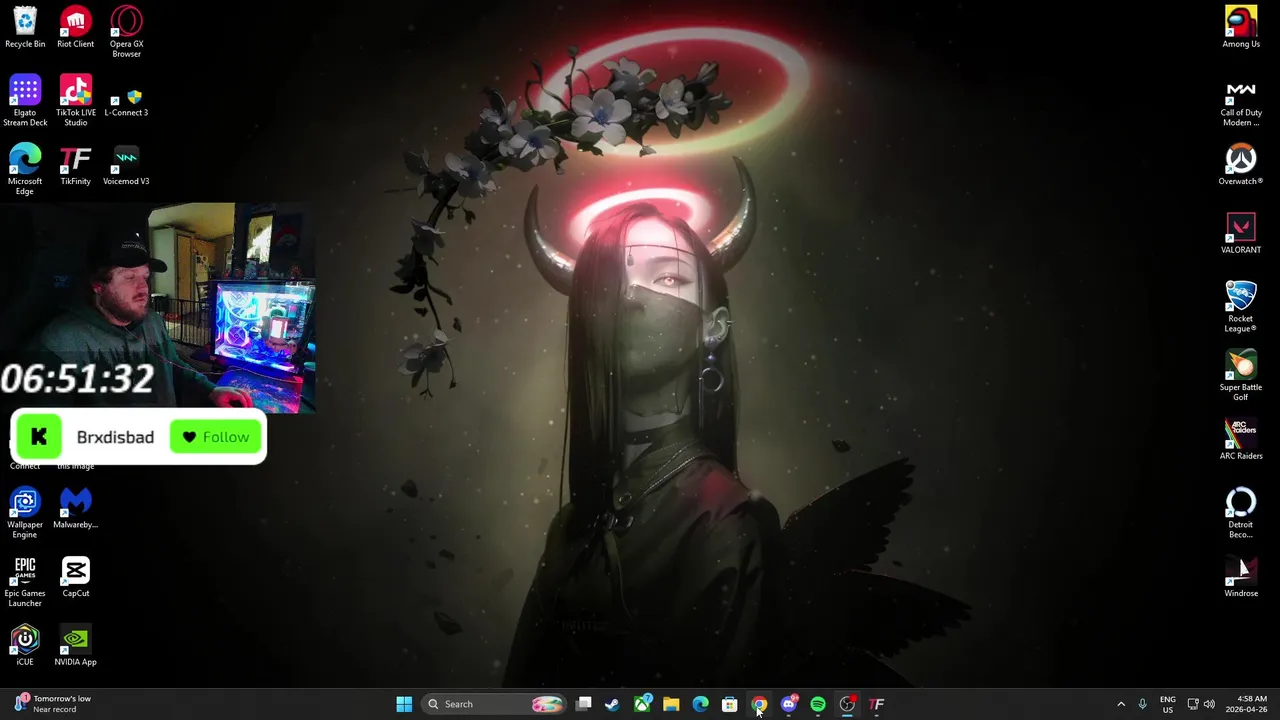This screenshot has width=1280, height=720.
Task: Click the Brxdisbad channel name
Action: 115,437
